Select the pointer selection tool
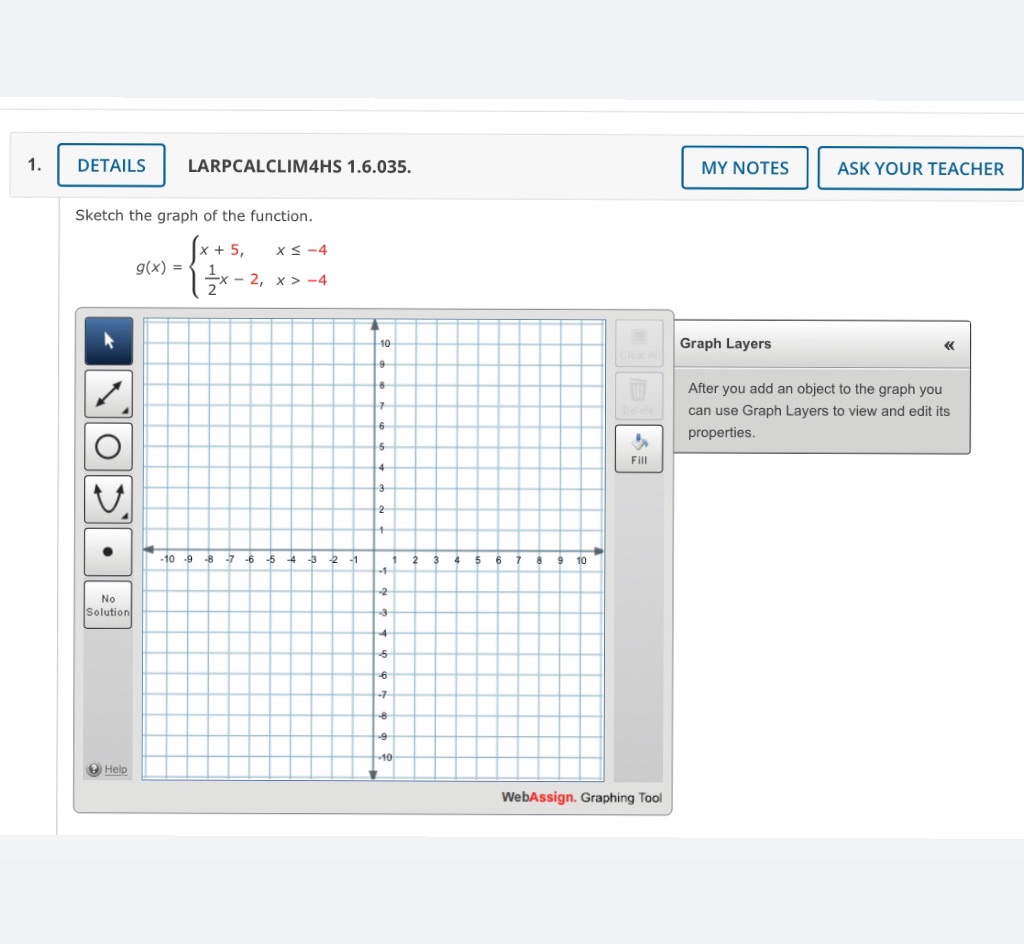This screenshot has height=944, width=1024. tap(108, 341)
